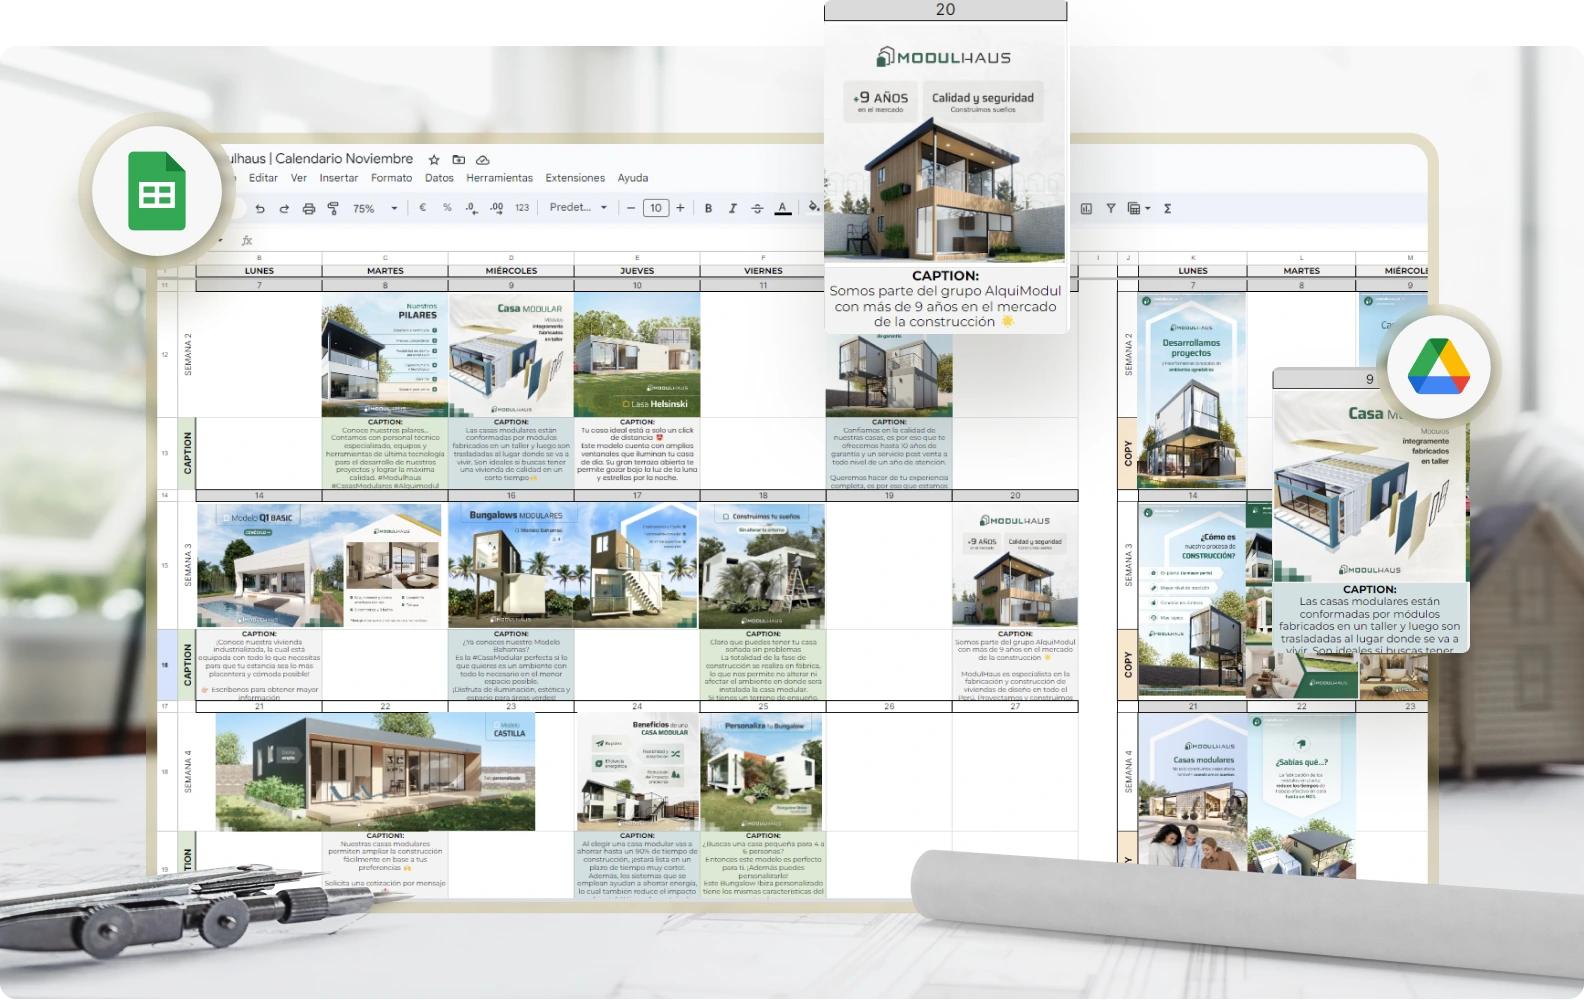The height and width of the screenshot is (1000, 1584).
Task: Click the Bungalows MODULARES post thumbnail
Action: pyautogui.click(x=573, y=565)
